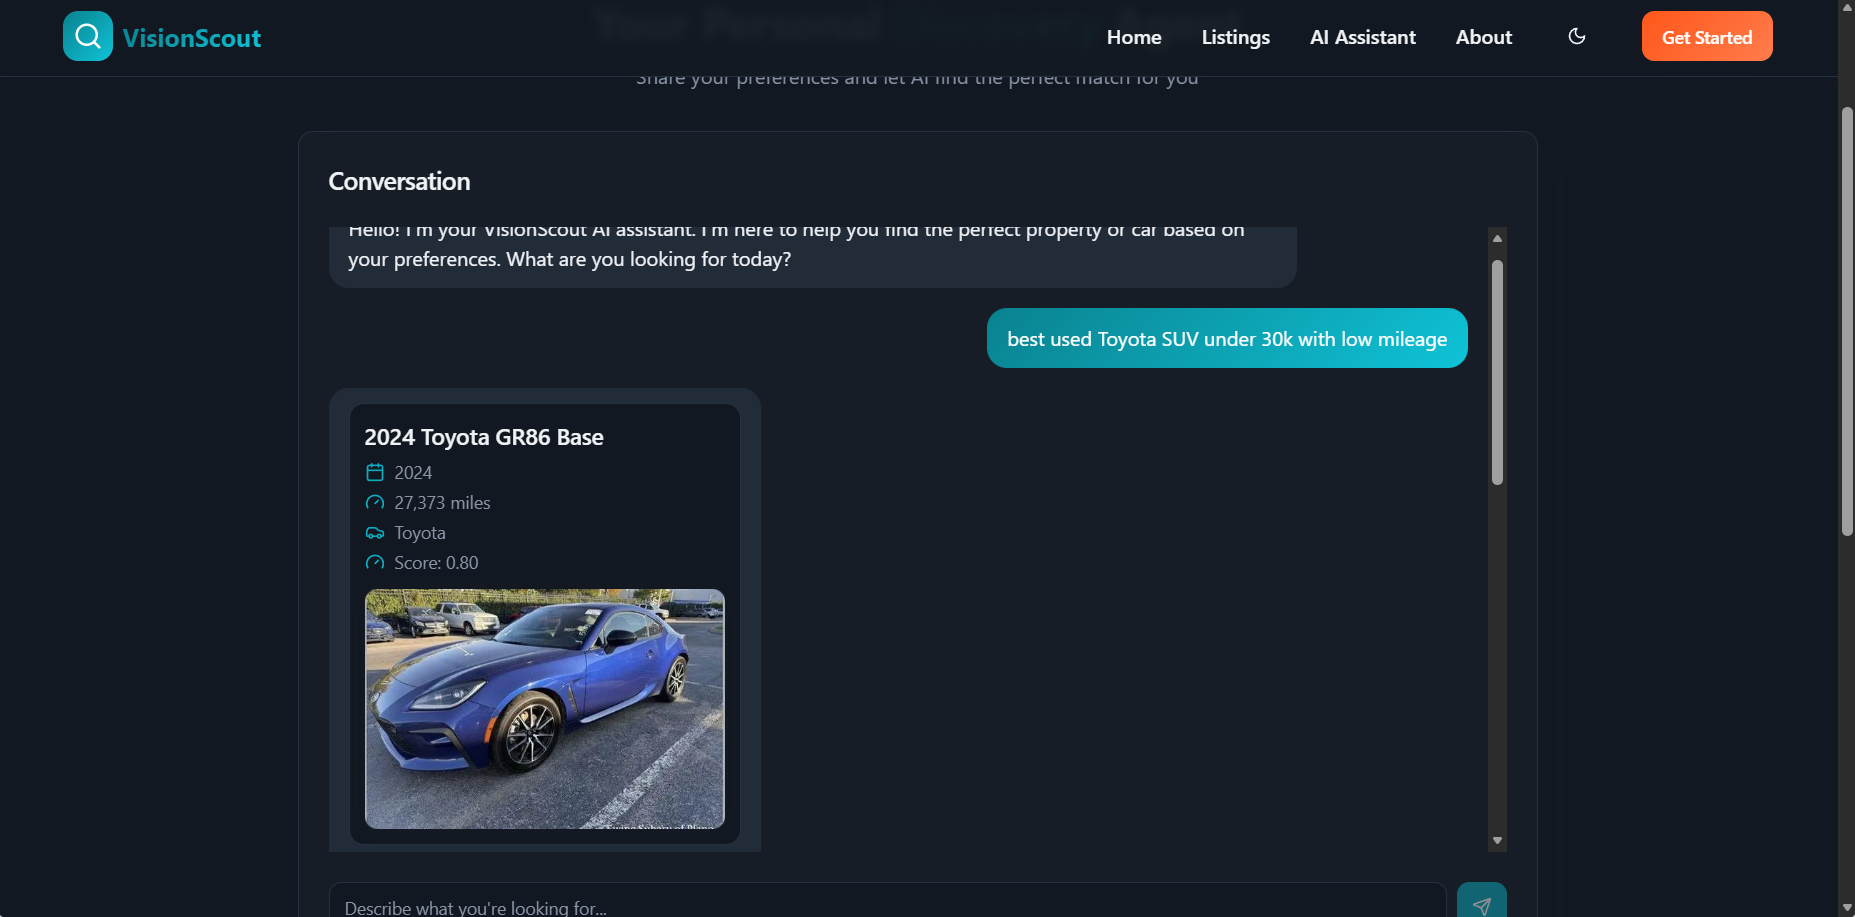Click the Get Started button
The width and height of the screenshot is (1855, 917).
click(1707, 36)
